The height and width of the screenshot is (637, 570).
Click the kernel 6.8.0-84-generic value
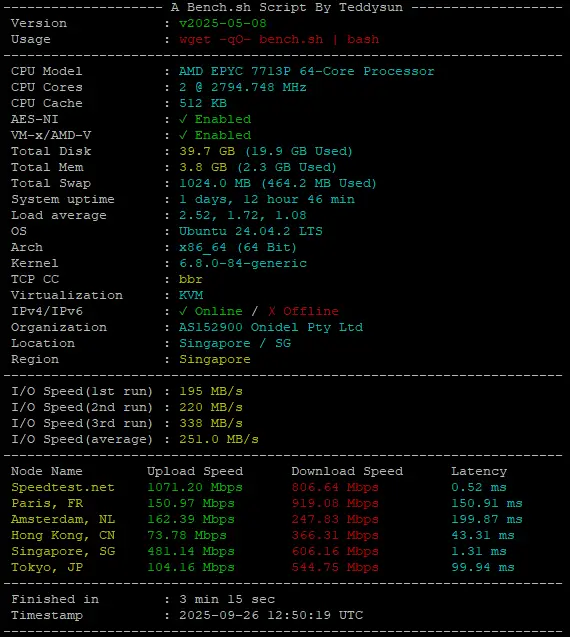tap(243, 263)
